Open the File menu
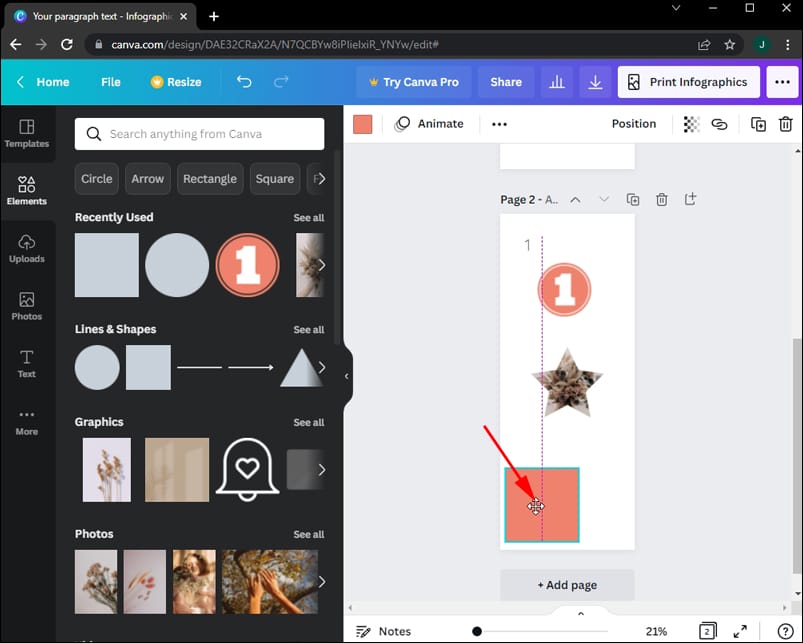Viewport: 803px width, 643px height. [110, 82]
